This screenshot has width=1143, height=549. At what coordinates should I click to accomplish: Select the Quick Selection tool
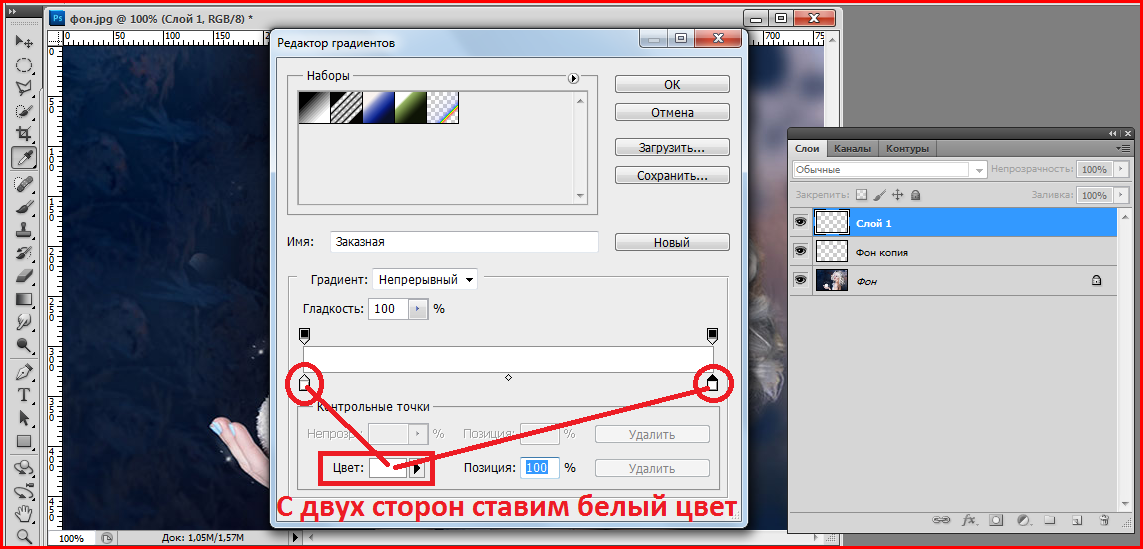pos(23,111)
